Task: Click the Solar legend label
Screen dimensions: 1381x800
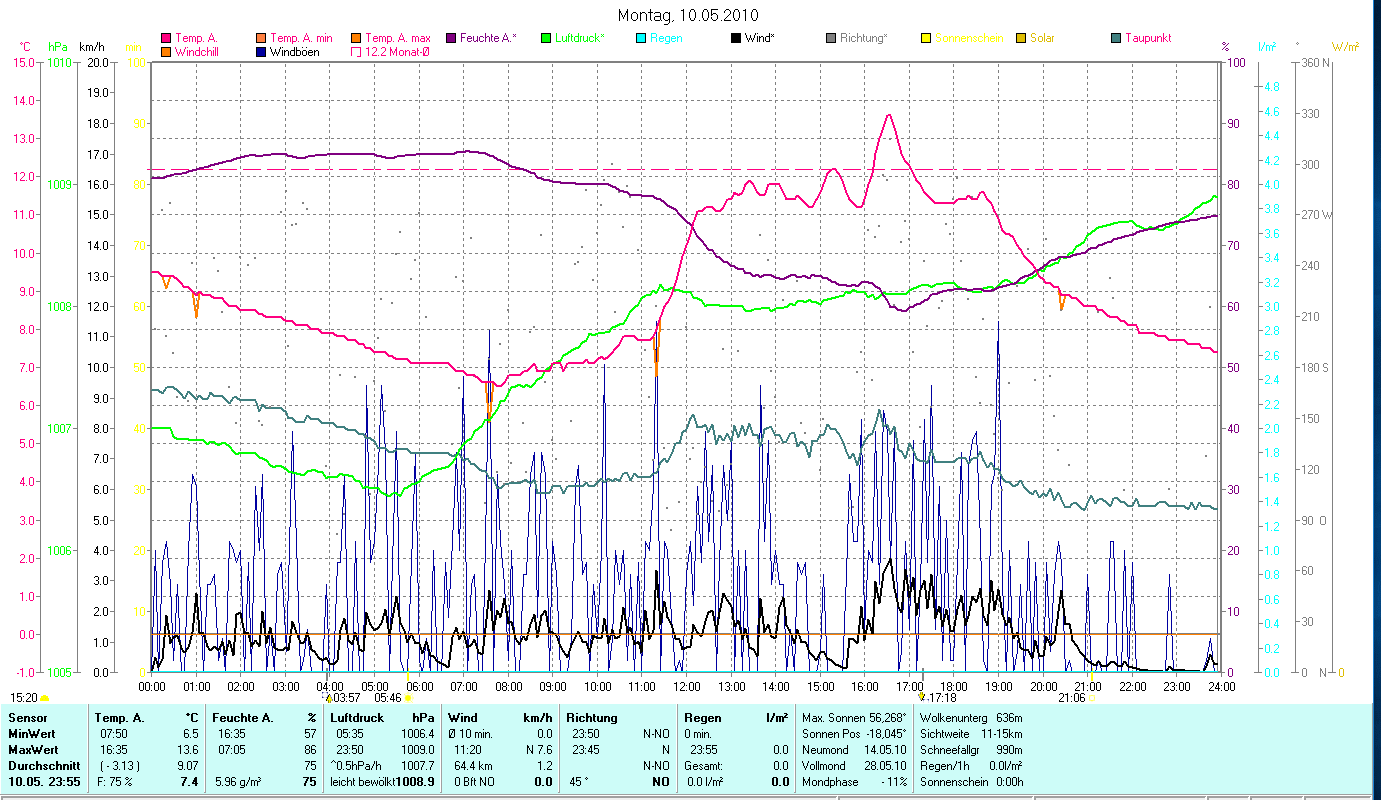Action: pos(1042,38)
